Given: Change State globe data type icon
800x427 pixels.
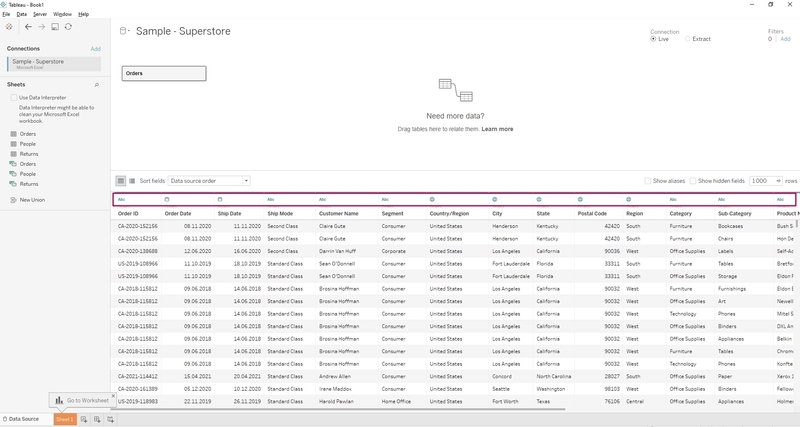Looking at the screenshot, I should tap(539, 199).
